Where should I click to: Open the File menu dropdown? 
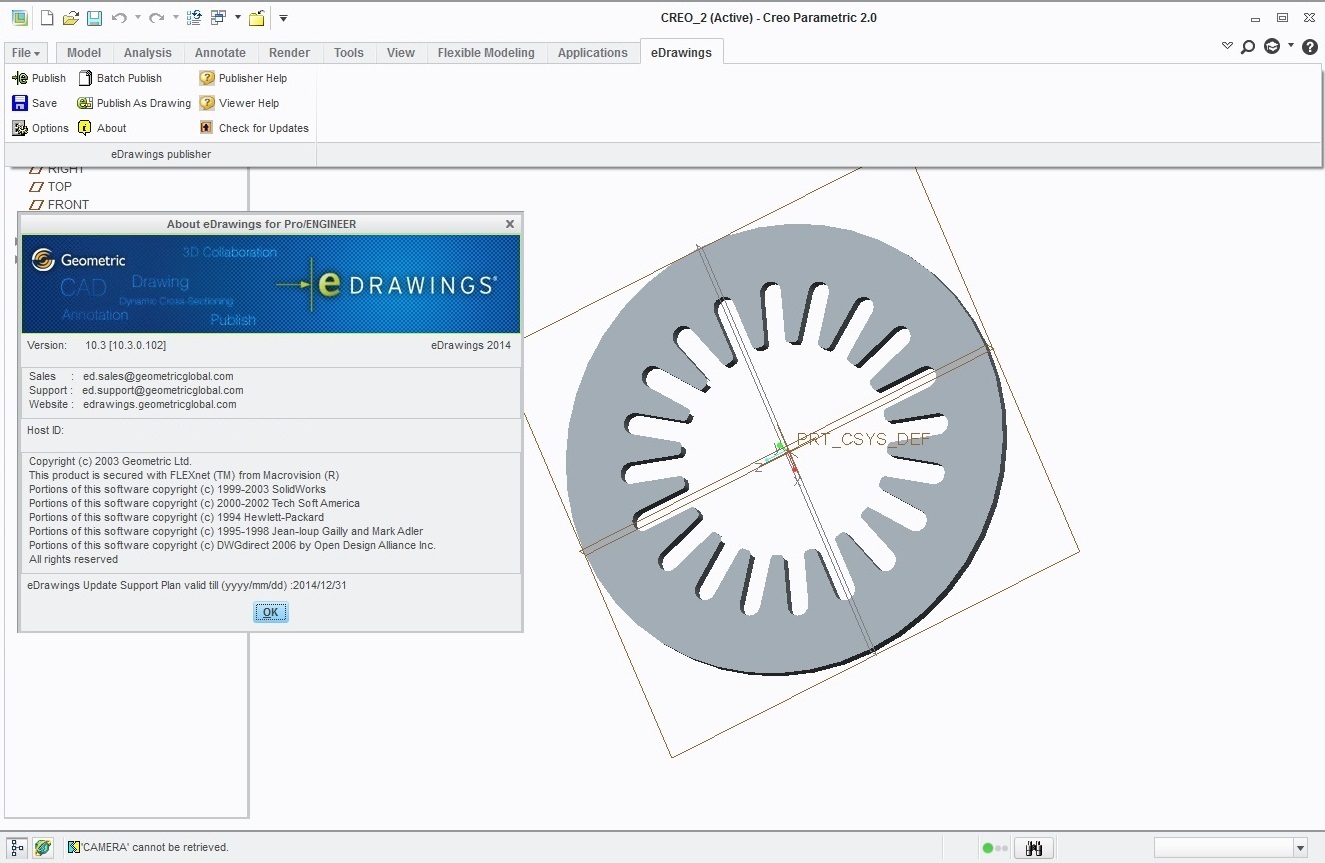pos(26,53)
